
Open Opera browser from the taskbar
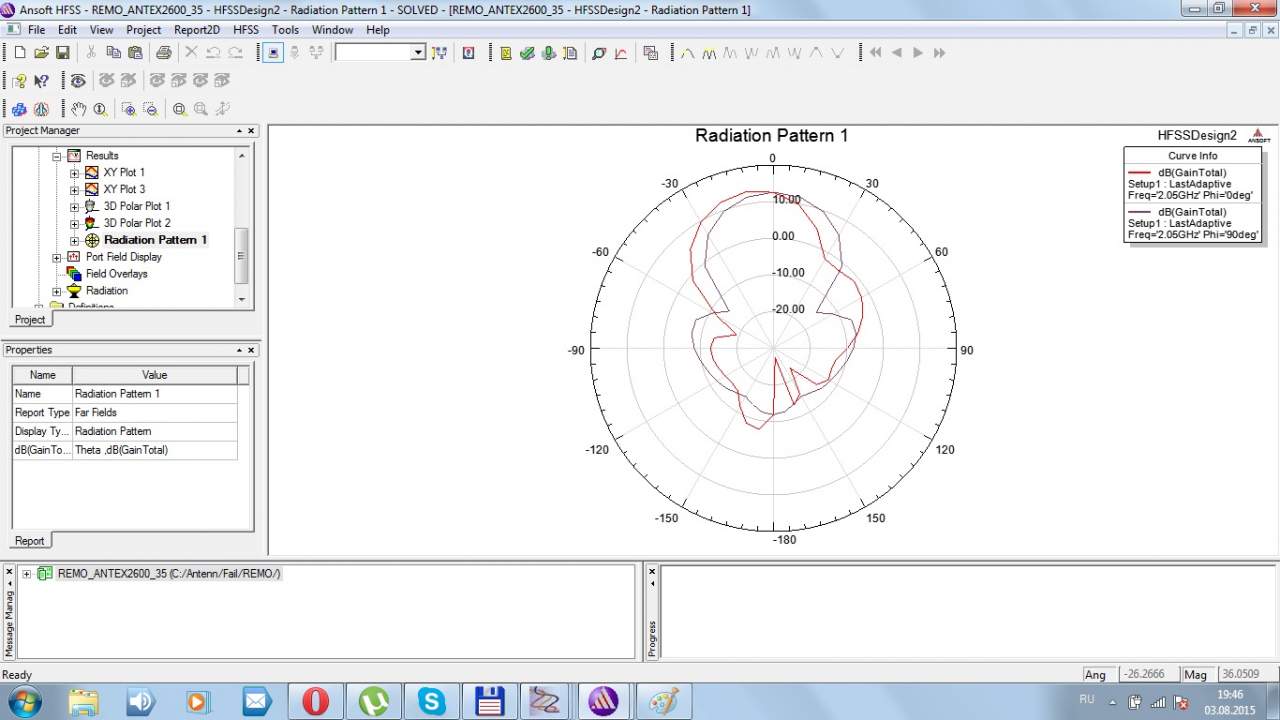(315, 701)
